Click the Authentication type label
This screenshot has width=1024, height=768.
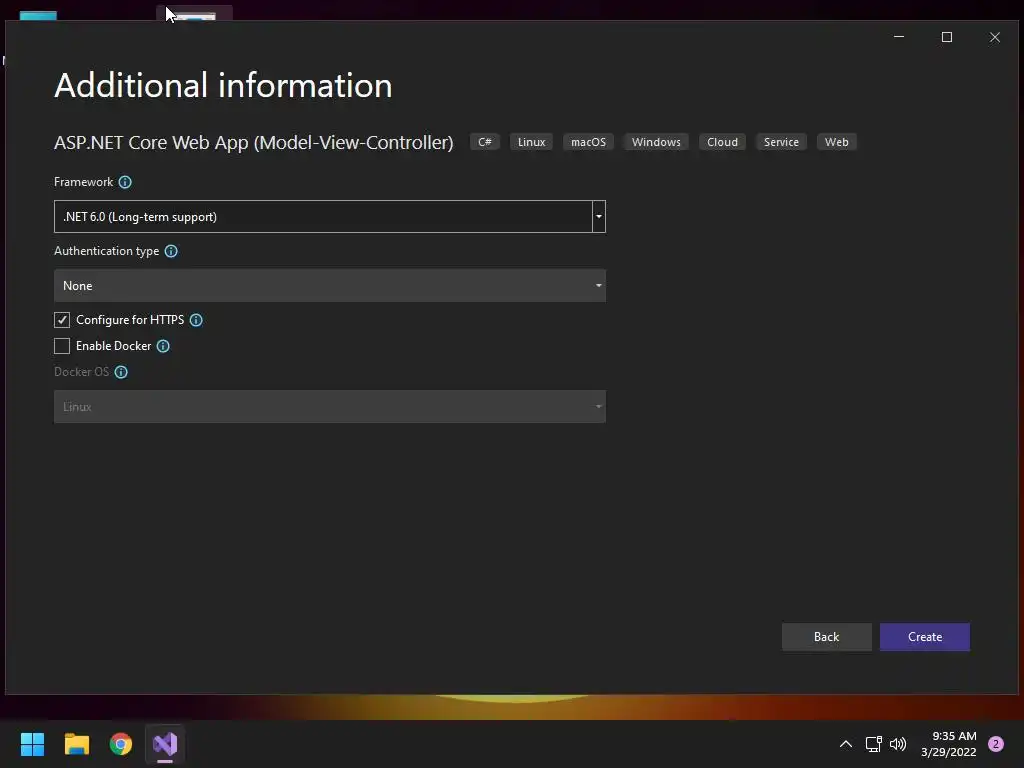point(106,251)
